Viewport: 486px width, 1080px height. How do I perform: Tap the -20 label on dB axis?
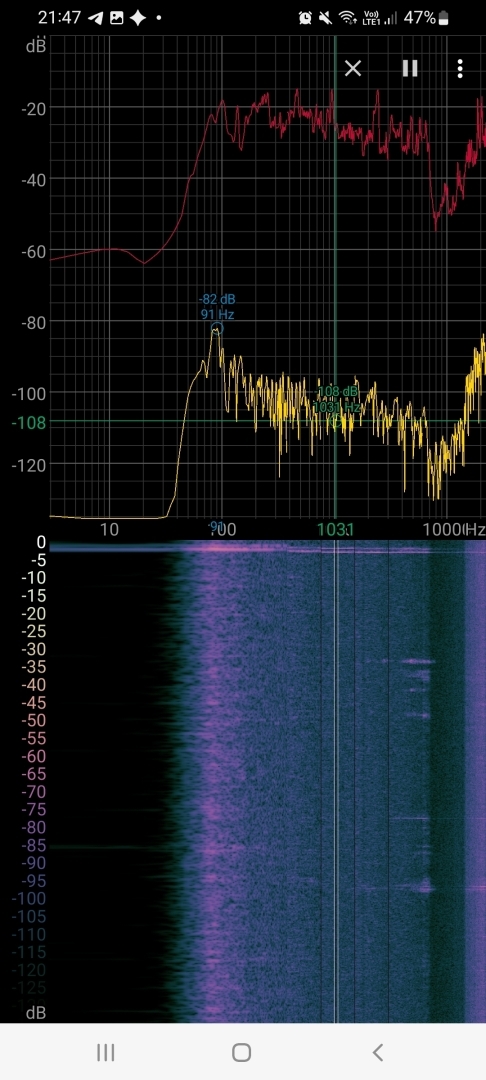click(33, 108)
